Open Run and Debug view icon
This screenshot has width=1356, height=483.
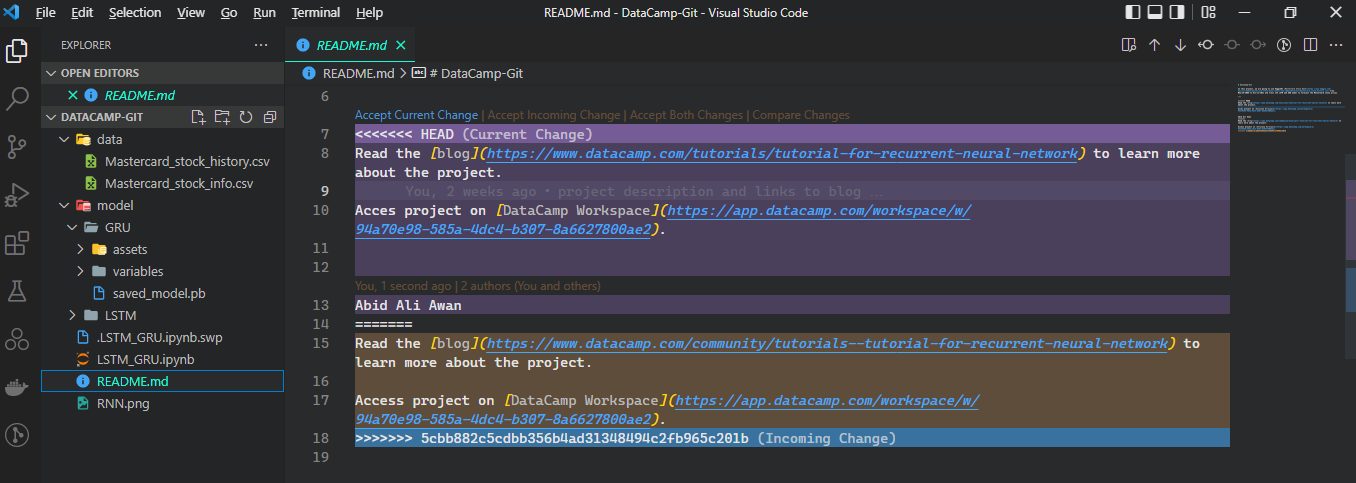click(x=17, y=195)
